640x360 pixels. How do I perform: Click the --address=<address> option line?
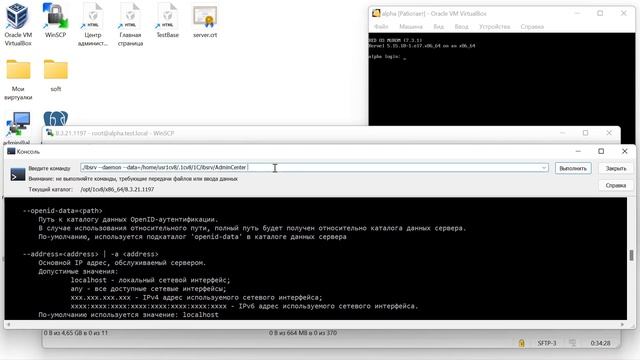pos(90,254)
